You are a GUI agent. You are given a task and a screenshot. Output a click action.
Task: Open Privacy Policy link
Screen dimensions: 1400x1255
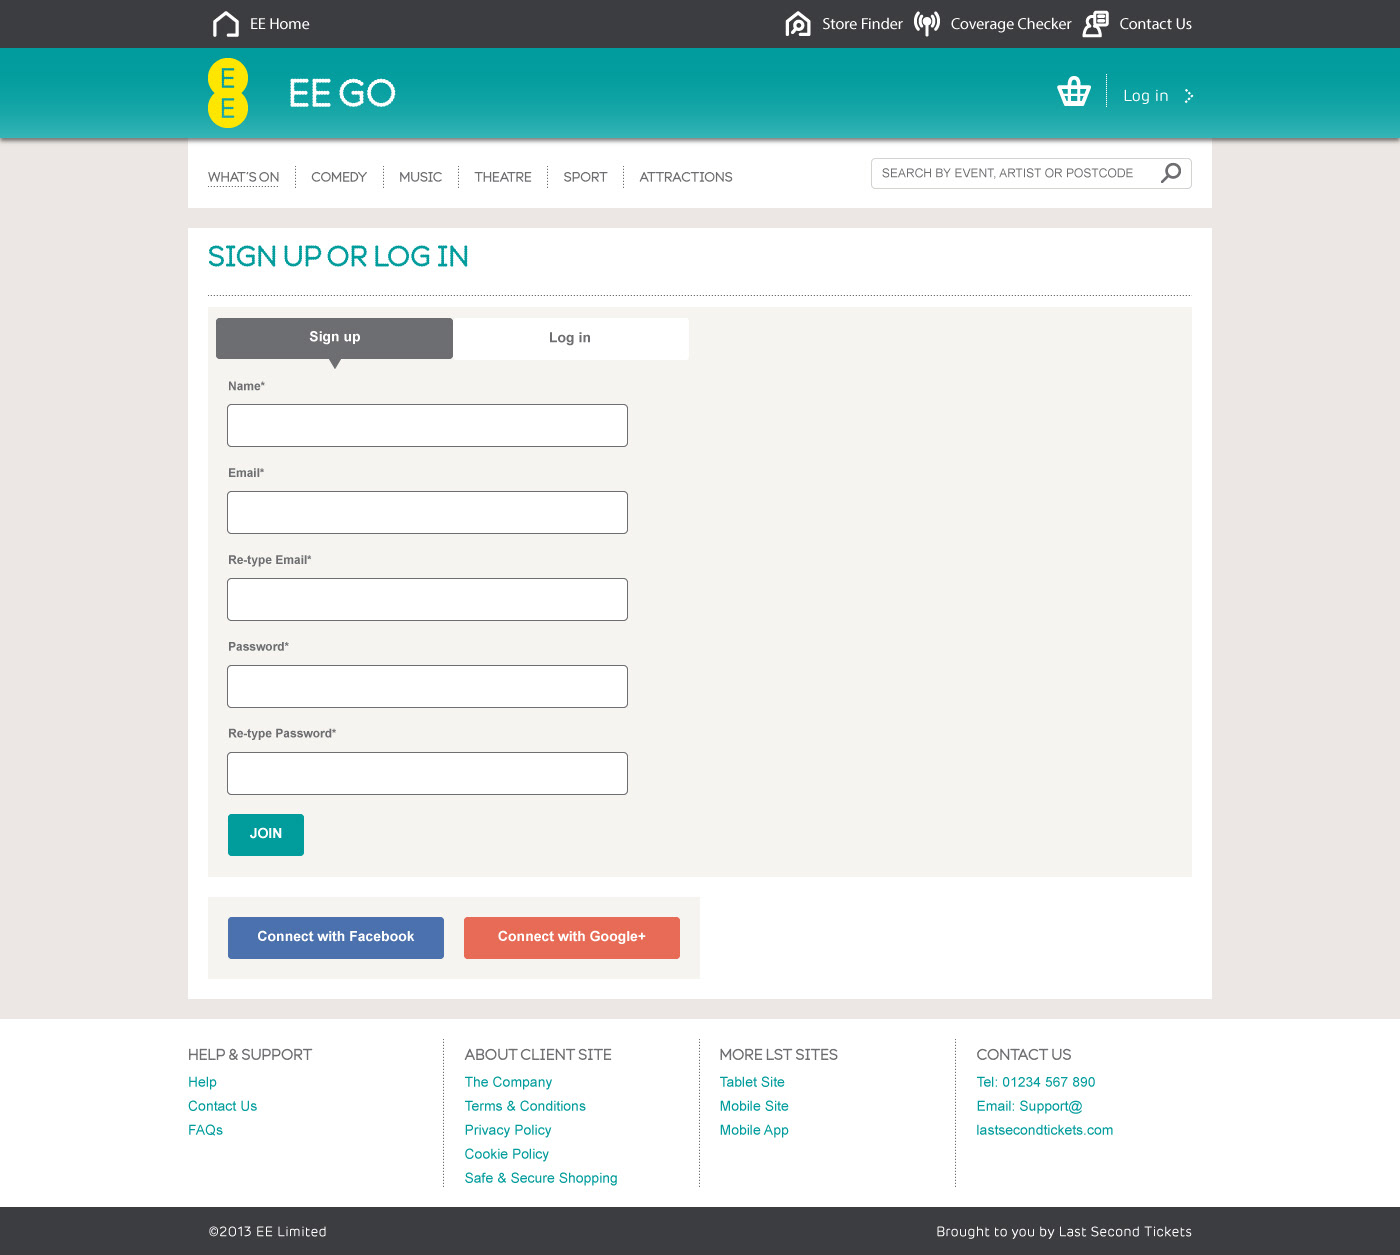click(508, 1130)
